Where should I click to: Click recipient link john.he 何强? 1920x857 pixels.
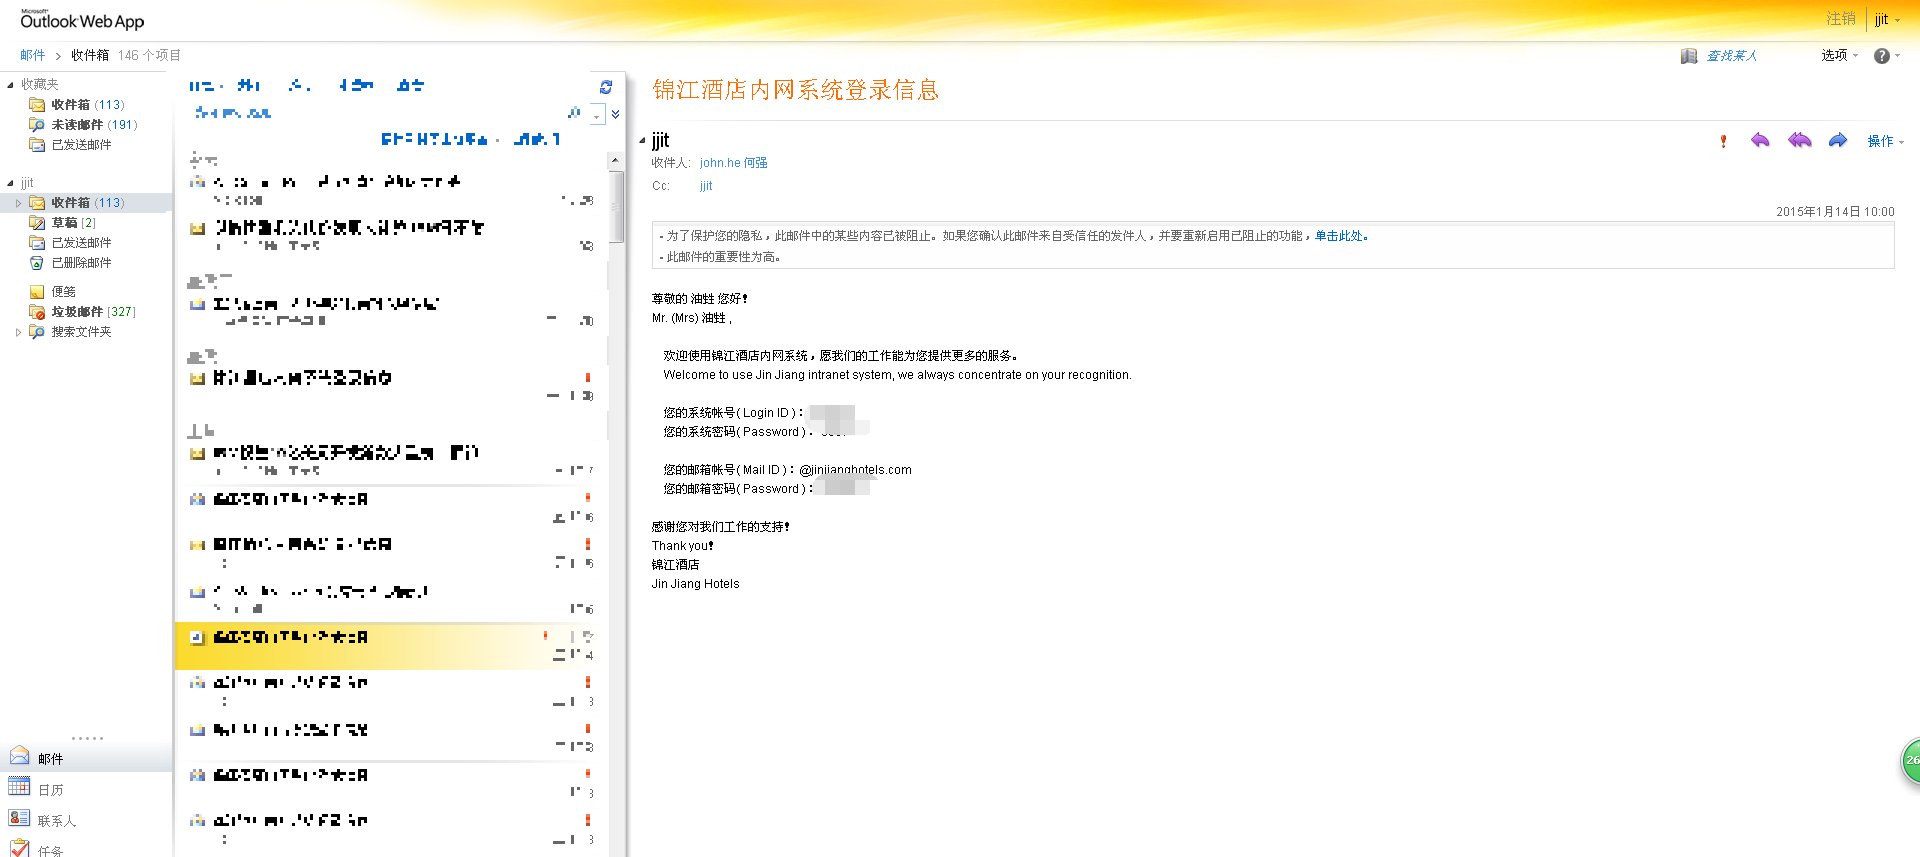[734, 163]
